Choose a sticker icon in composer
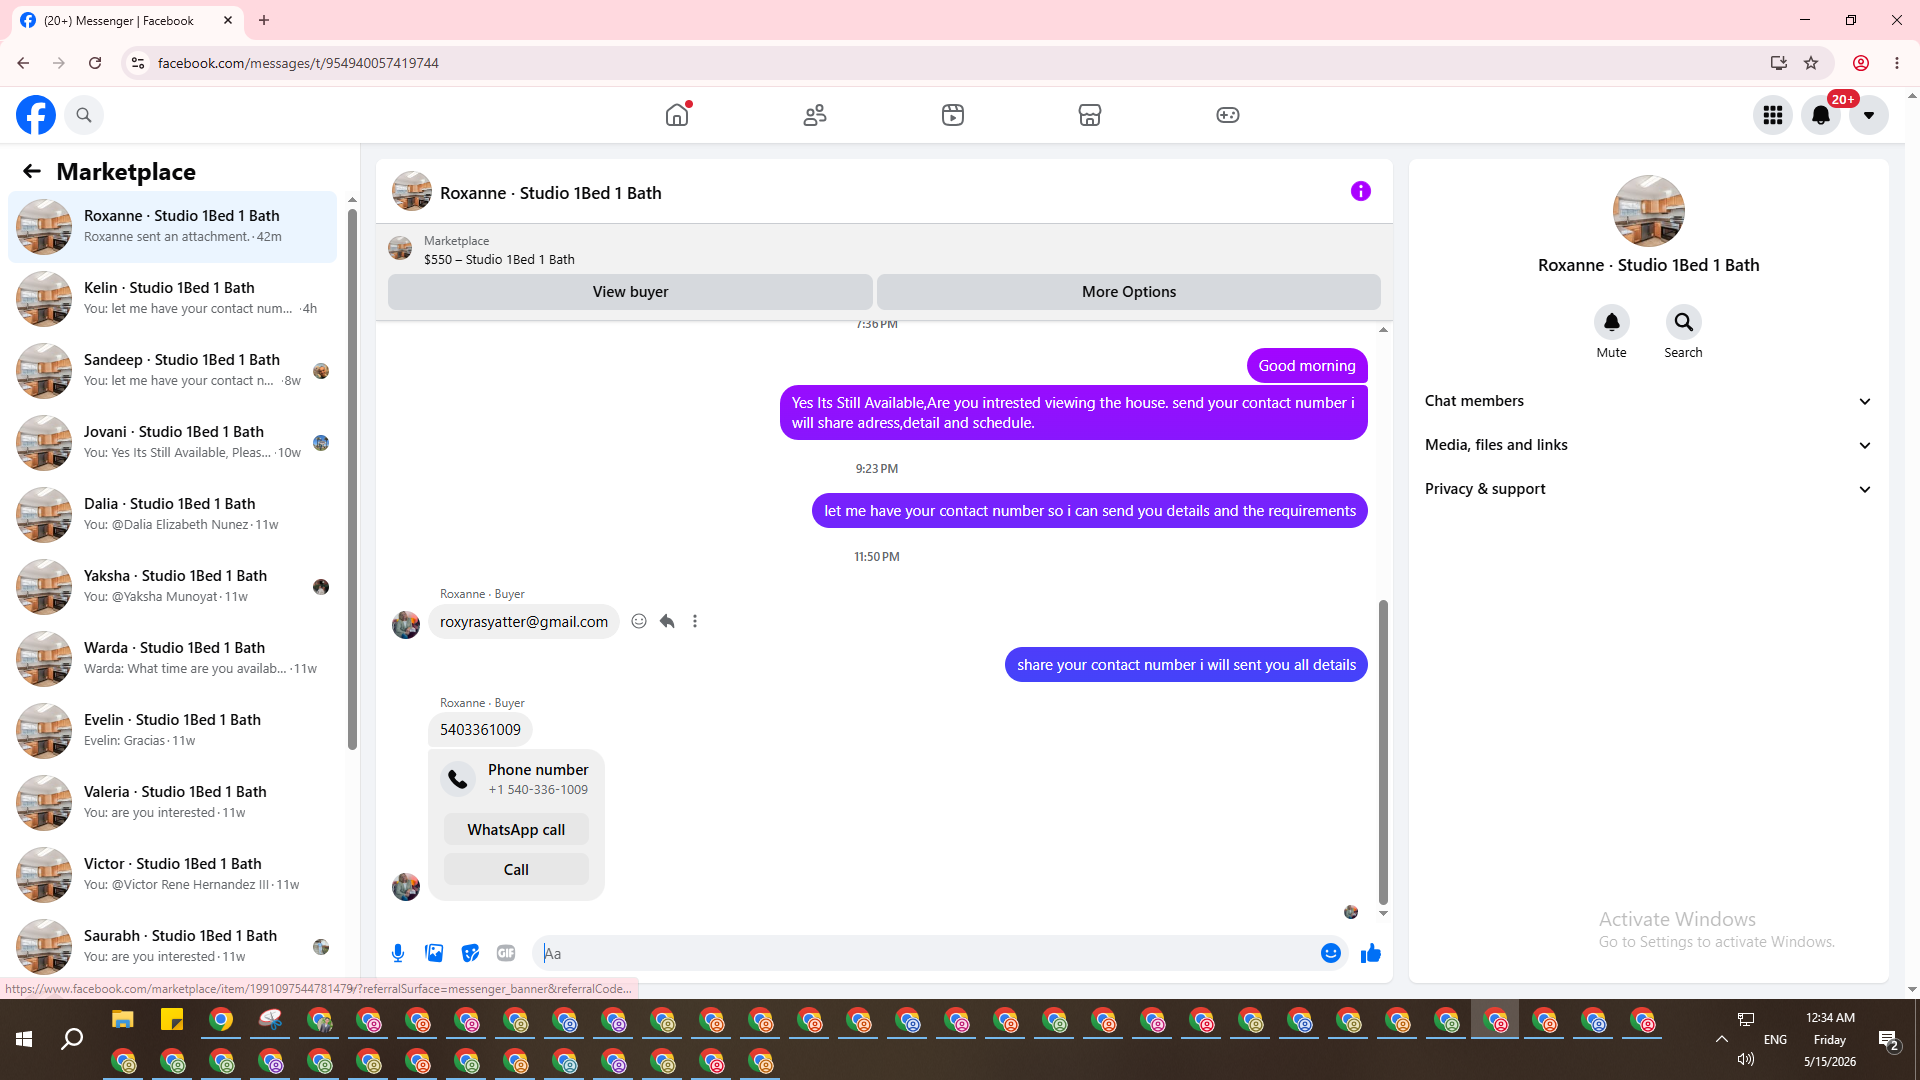The height and width of the screenshot is (1080, 1920). 470,953
